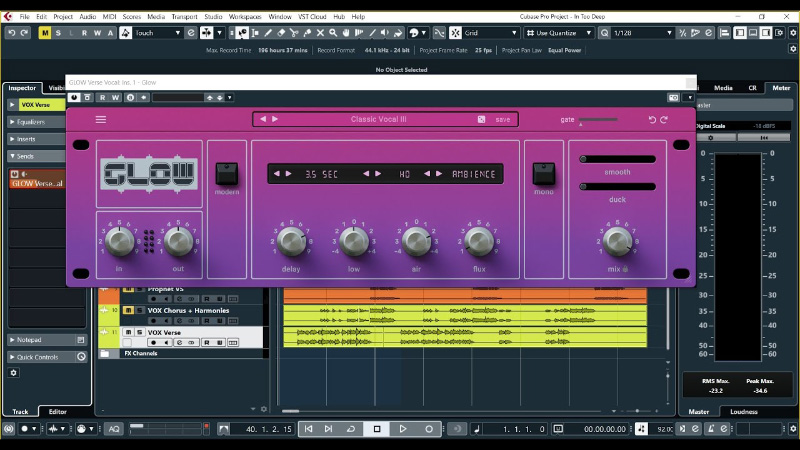Select the Comp hand tool
800x450 pixels.
(346, 33)
